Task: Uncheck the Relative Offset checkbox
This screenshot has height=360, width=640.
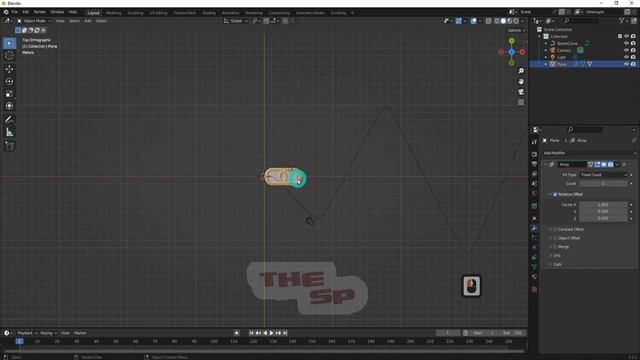Action: click(555, 194)
